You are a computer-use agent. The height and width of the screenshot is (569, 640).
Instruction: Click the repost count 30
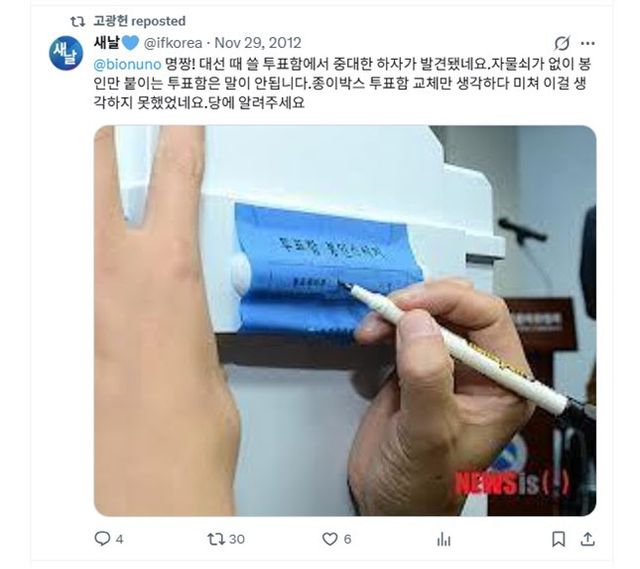[237, 539]
